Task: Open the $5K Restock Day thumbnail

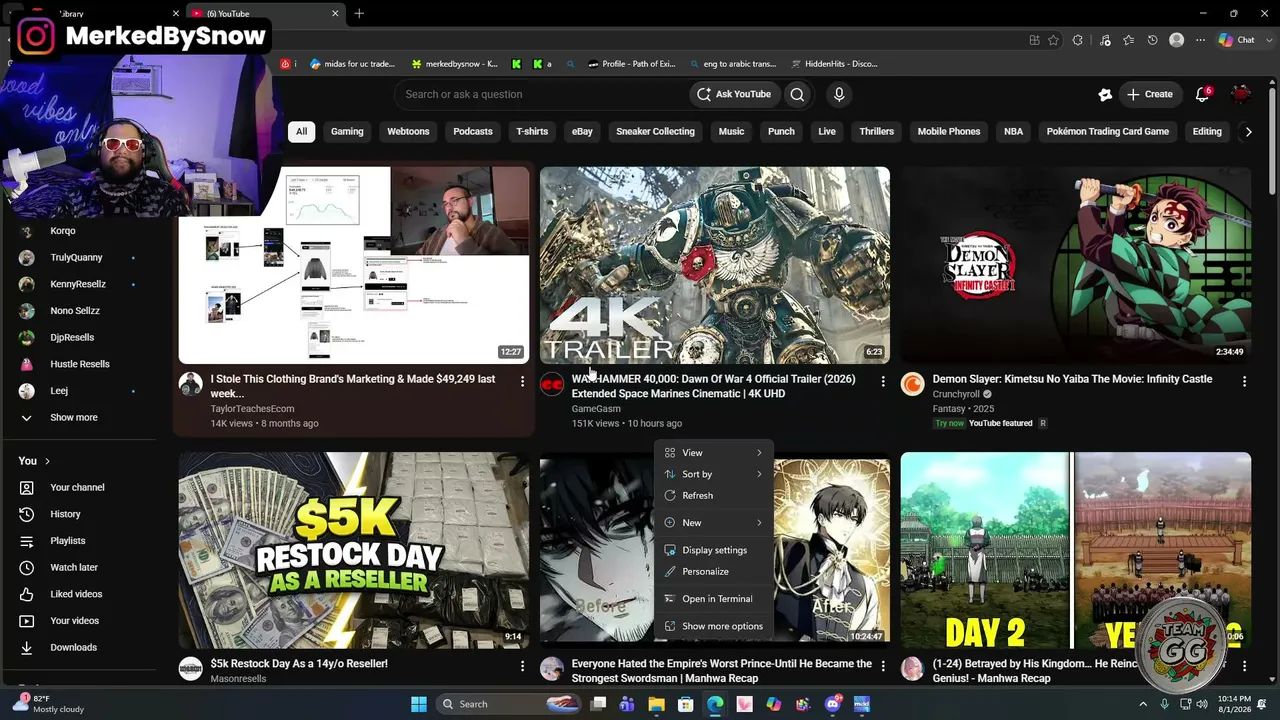Action: pyautogui.click(x=354, y=550)
